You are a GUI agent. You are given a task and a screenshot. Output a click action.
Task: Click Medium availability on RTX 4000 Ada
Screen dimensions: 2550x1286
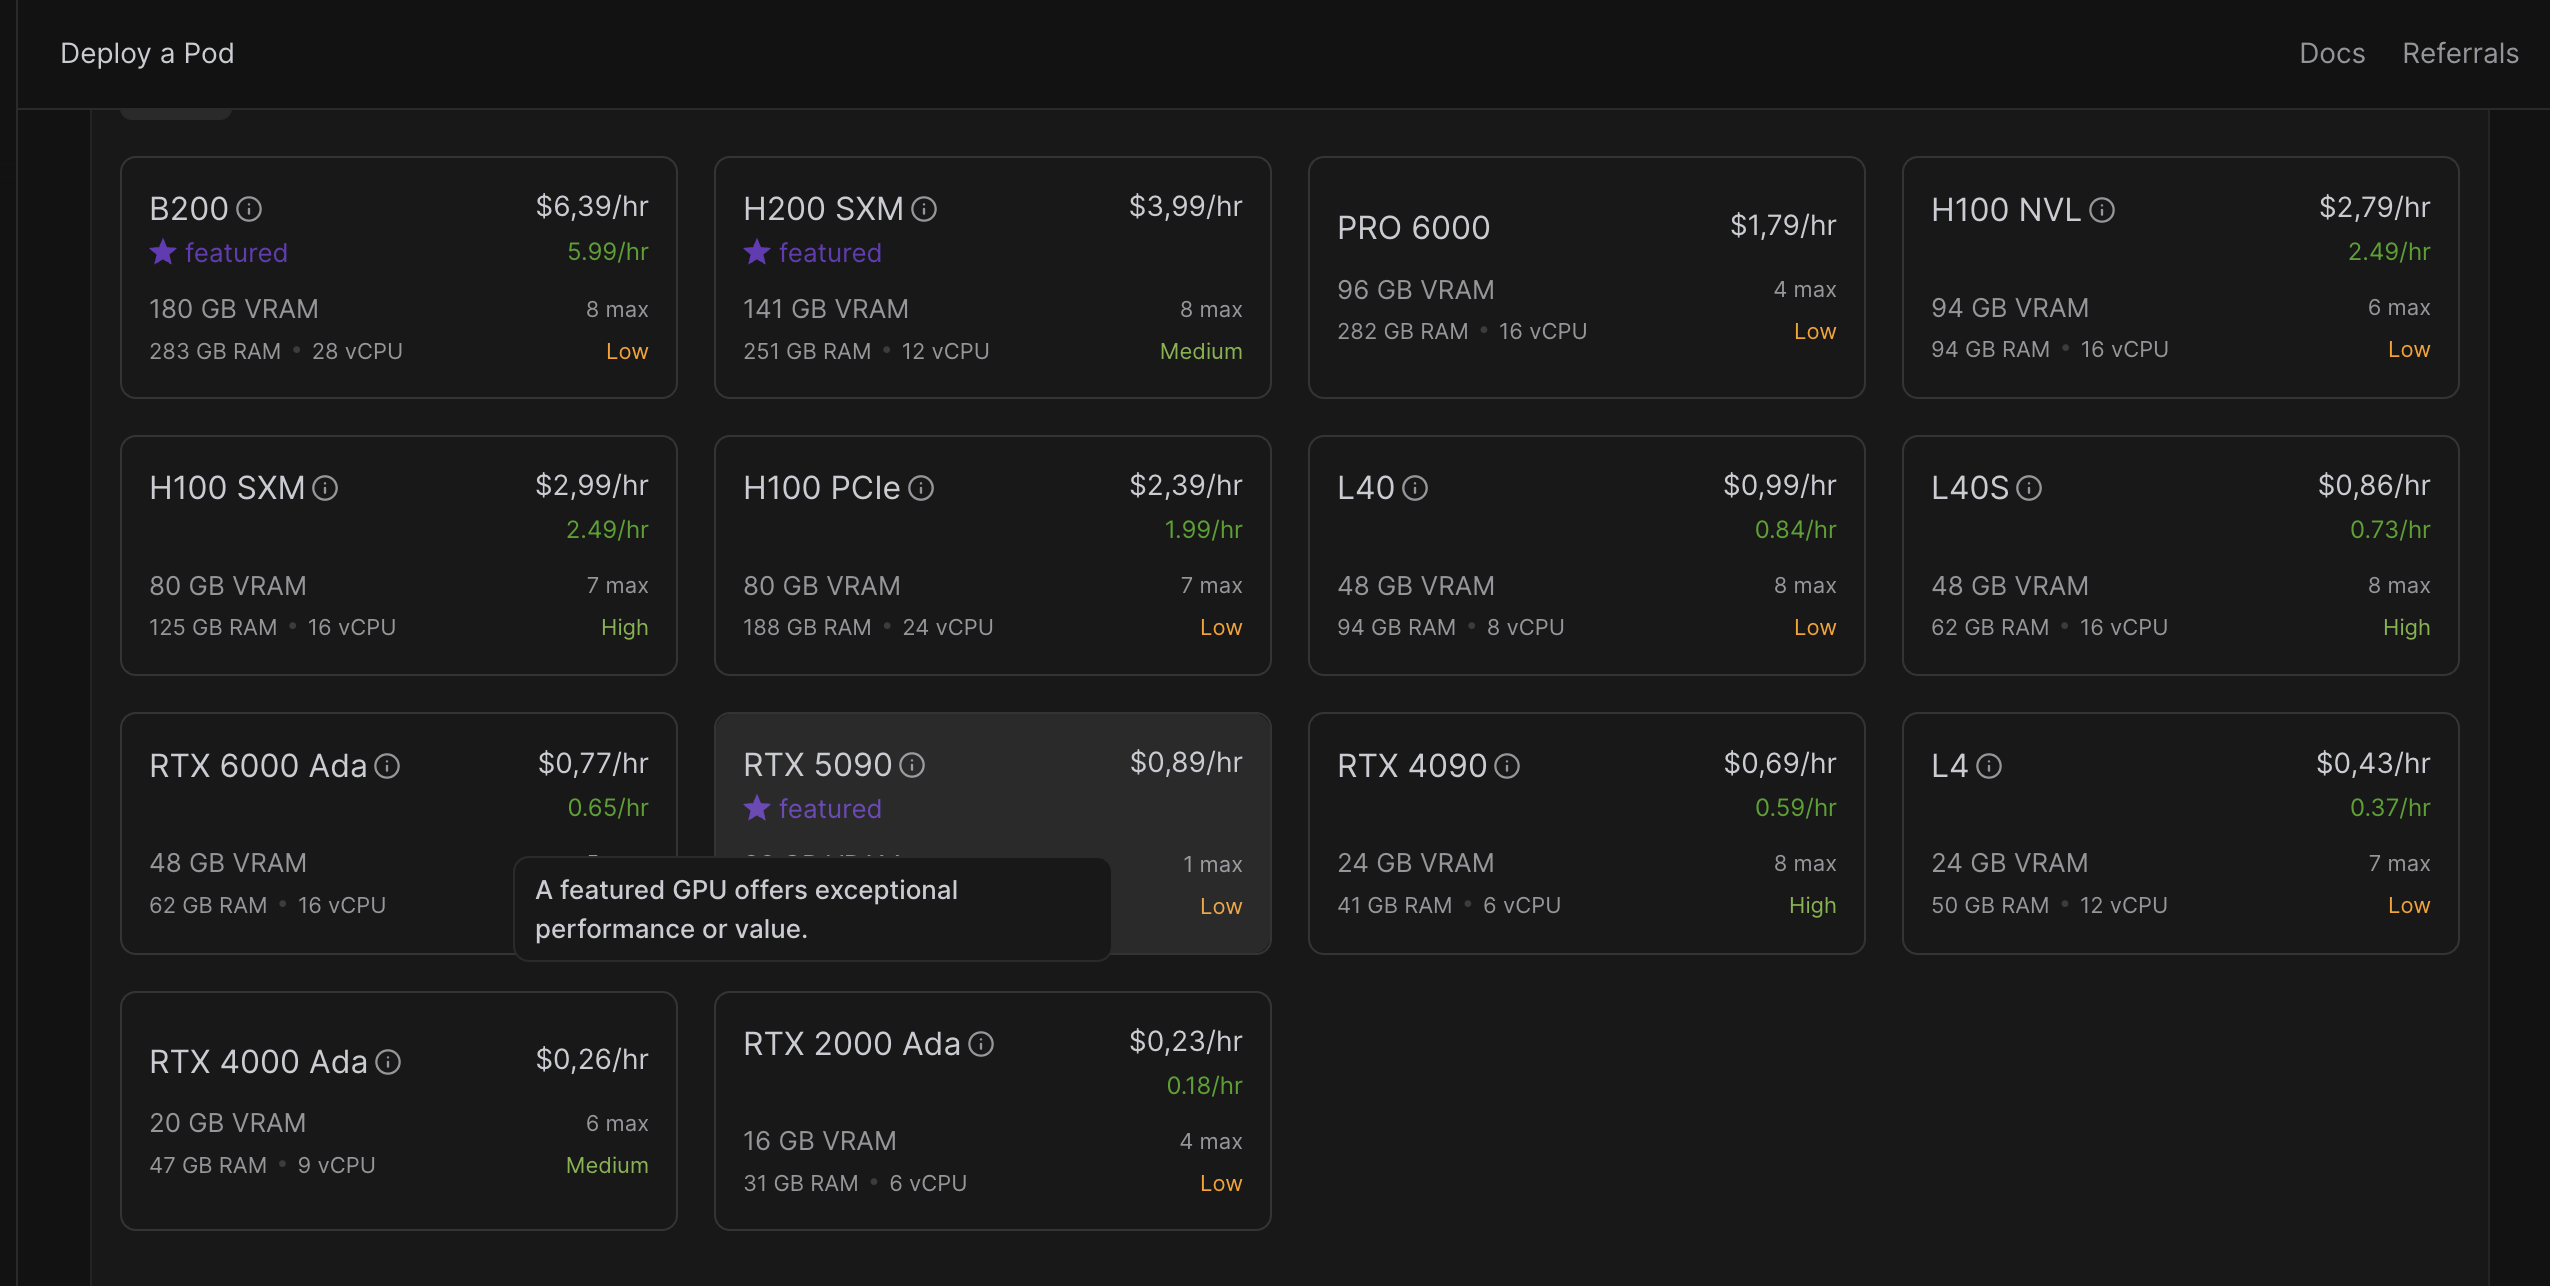coord(607,1166)
